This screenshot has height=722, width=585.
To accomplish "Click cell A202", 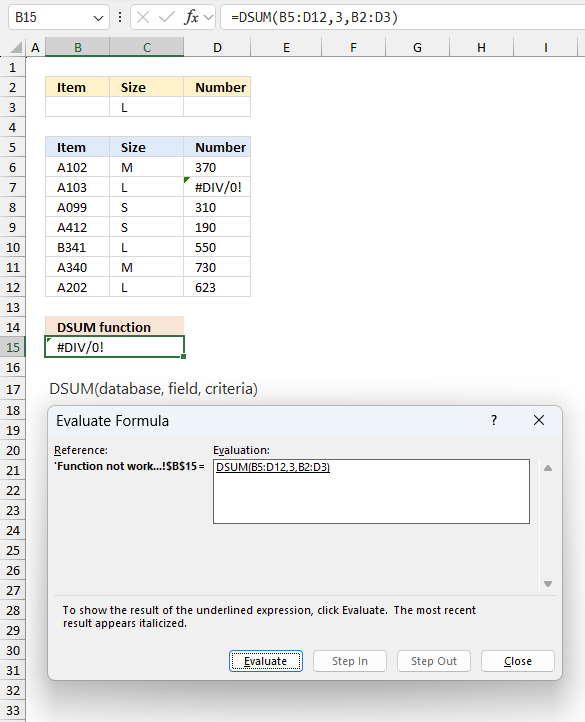I will (x=77, y=287).
